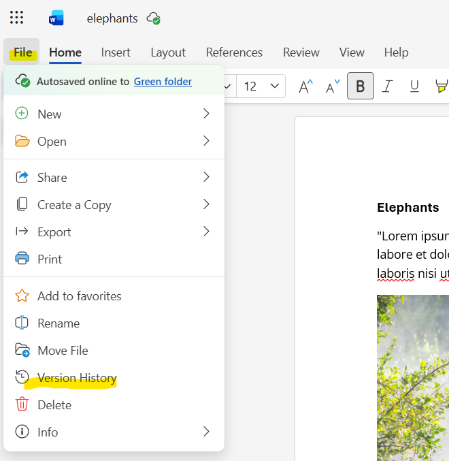Decrease font size with shrink icon

[x=332, y=86]
